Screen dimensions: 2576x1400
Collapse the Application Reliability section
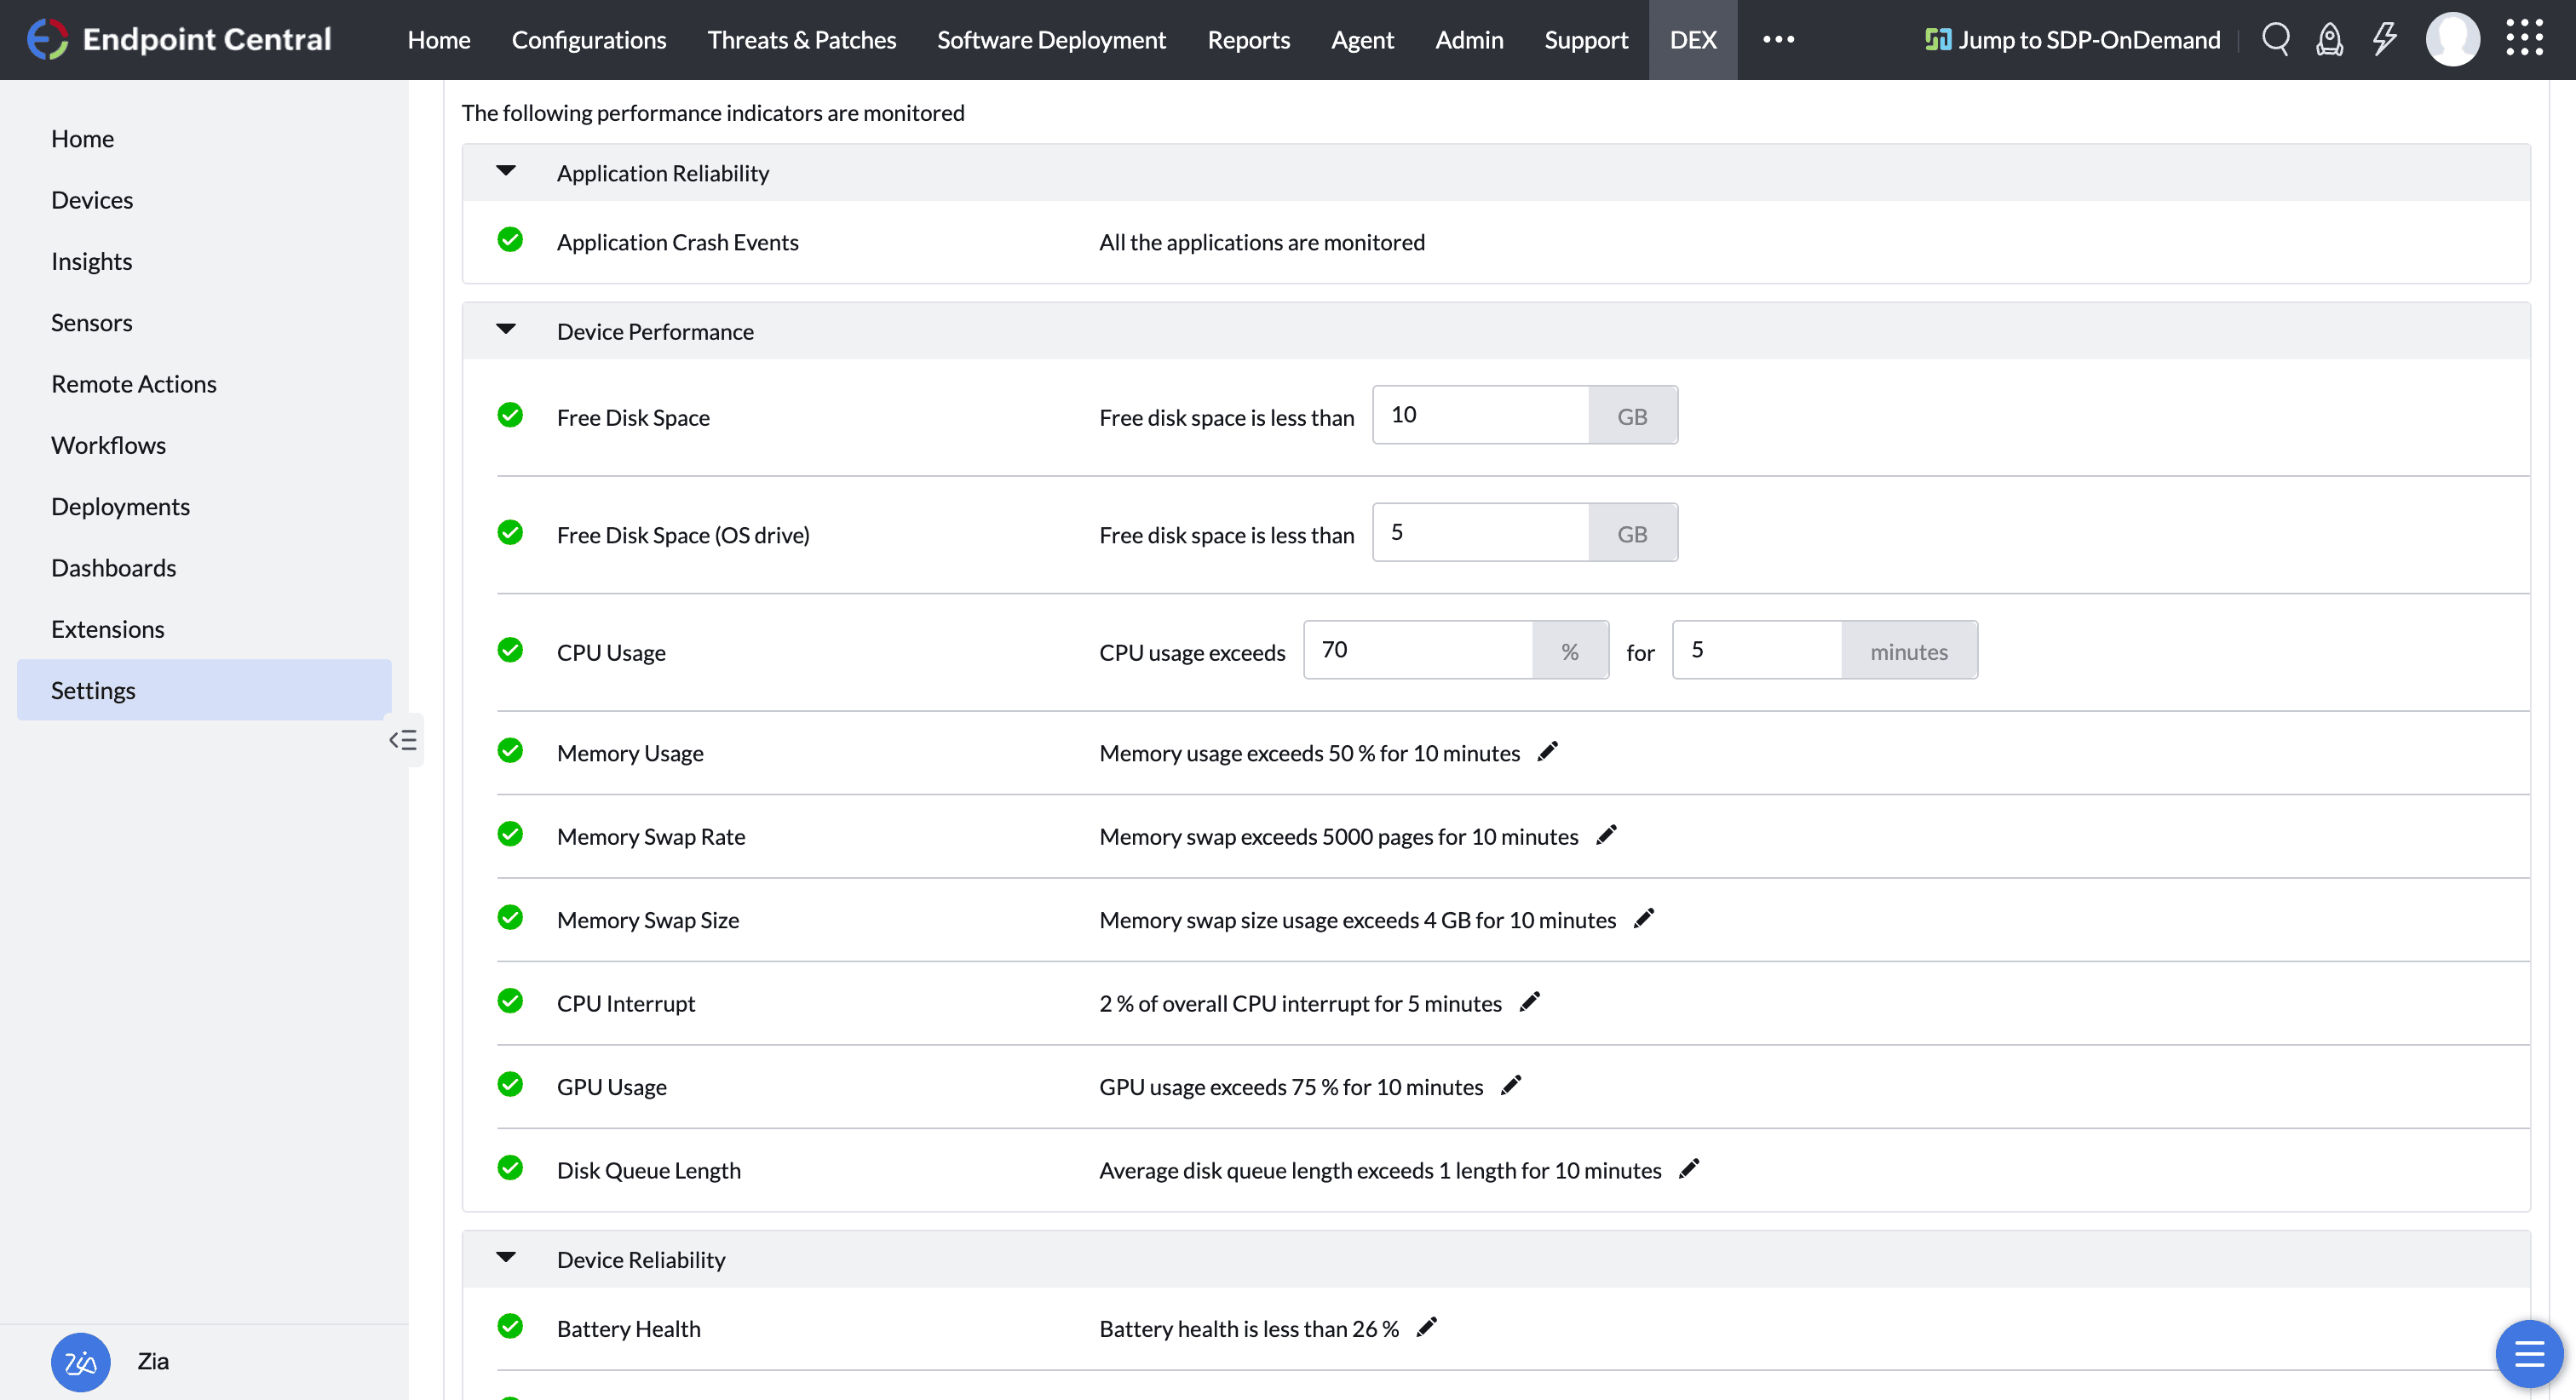click(506, 171)
